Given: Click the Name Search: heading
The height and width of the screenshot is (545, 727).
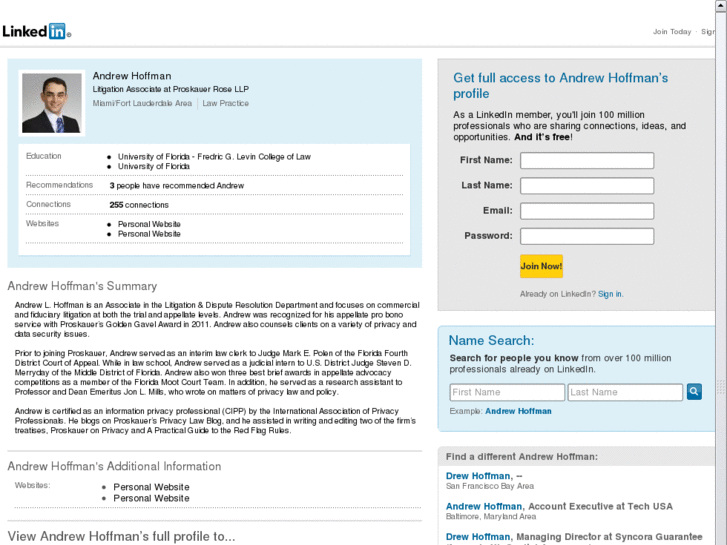Looking at the screenshot, I should click(491, 340).
